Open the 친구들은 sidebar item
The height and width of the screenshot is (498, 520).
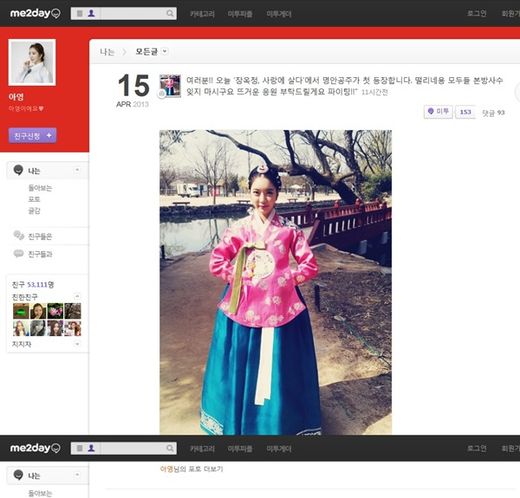pyautogui.click(x=40, y=237)
